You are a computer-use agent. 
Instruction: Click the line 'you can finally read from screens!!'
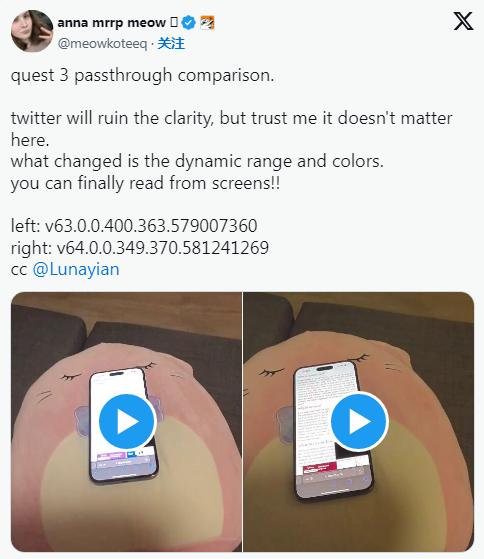tap(145, 183)
